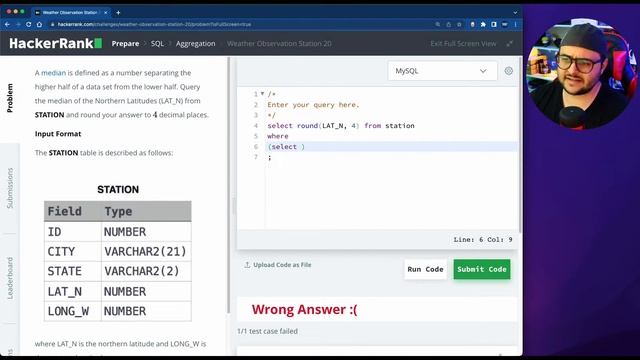Go to Prepare in breadcrumb
The width and height of the screenshot is (640, 360).
pos(125,44)
